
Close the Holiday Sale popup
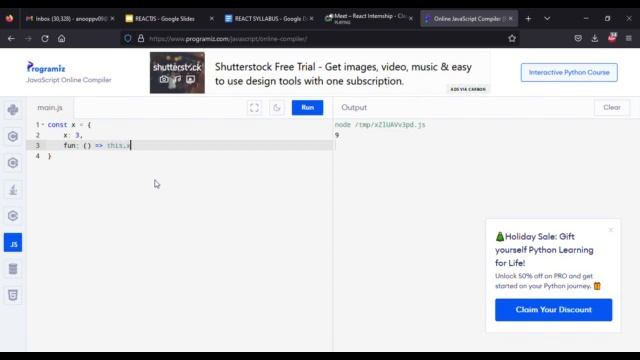click(x=611, y=230)
